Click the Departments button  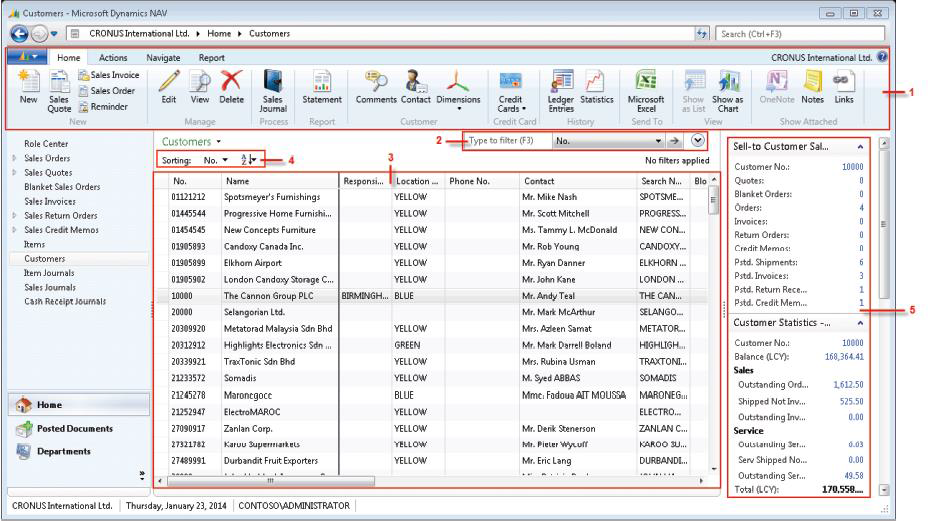pyautogui.click(x=63, y=451)
